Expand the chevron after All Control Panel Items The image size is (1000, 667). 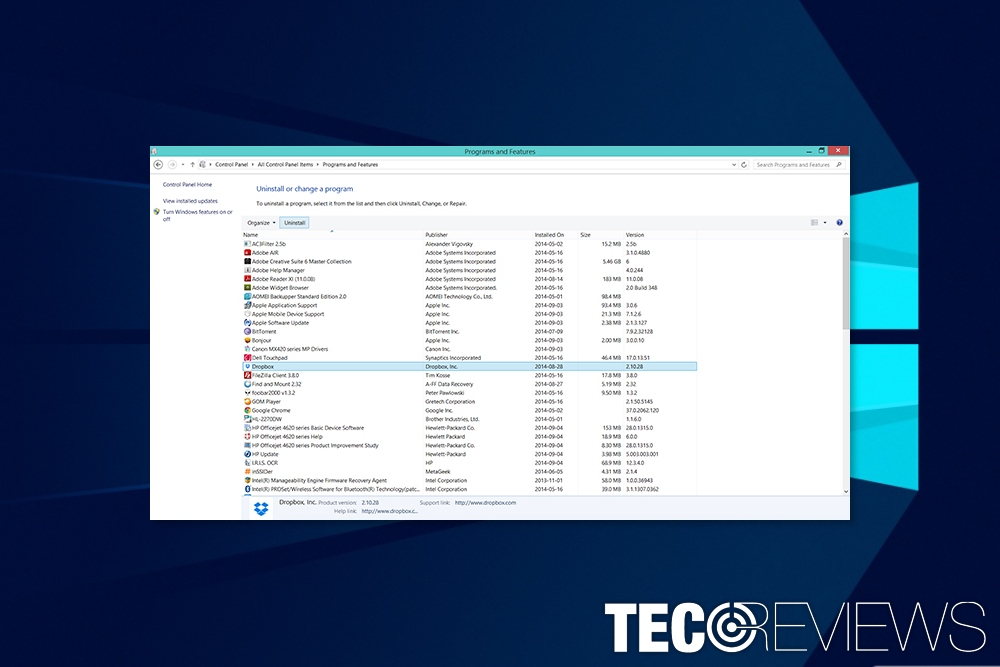[318, 165]
